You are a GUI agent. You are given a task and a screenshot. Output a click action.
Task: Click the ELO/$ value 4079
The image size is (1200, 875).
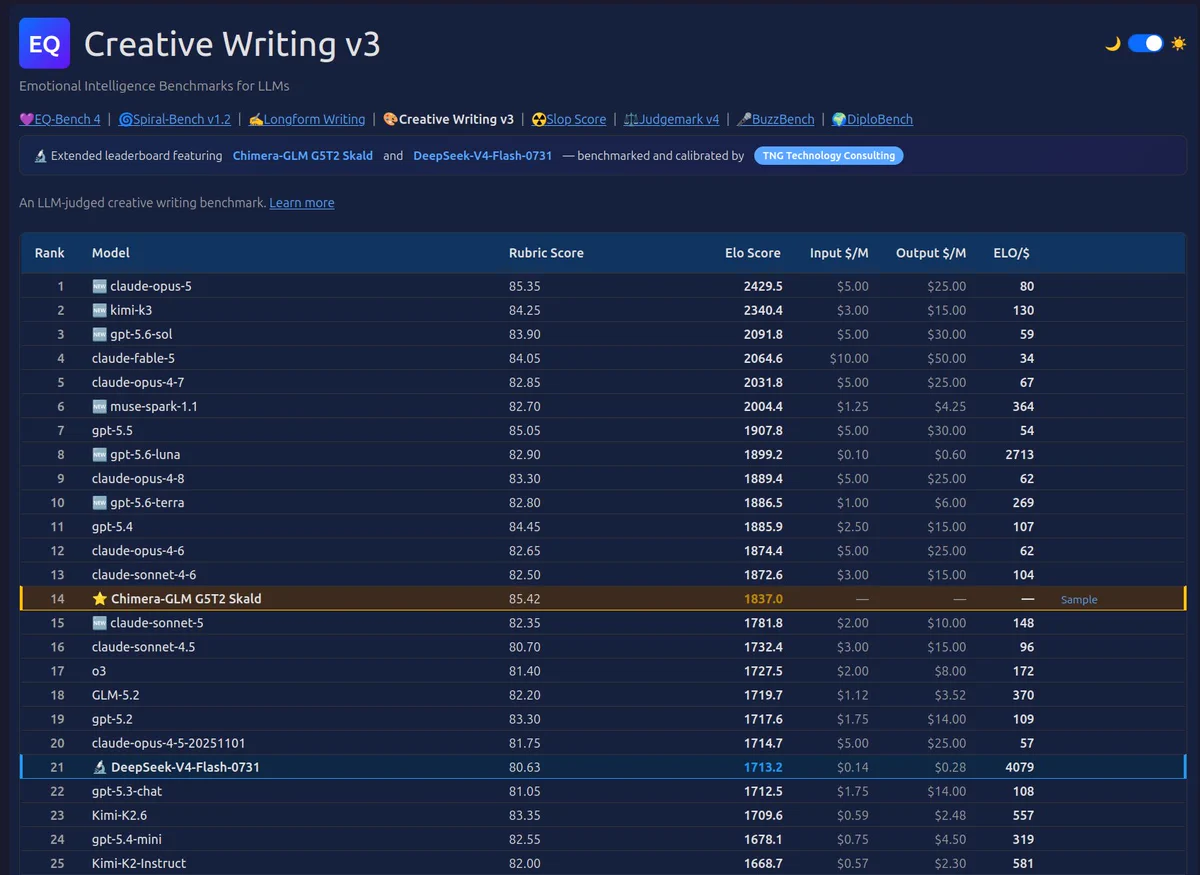click(x=1020, y=767)
